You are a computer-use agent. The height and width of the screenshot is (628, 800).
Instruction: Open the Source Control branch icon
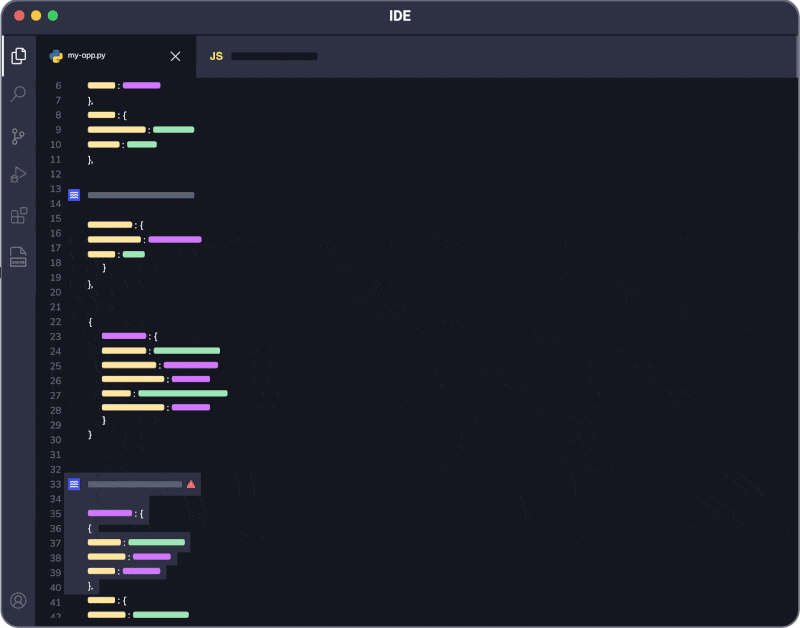pyautogui.click(x=18, y=136)
